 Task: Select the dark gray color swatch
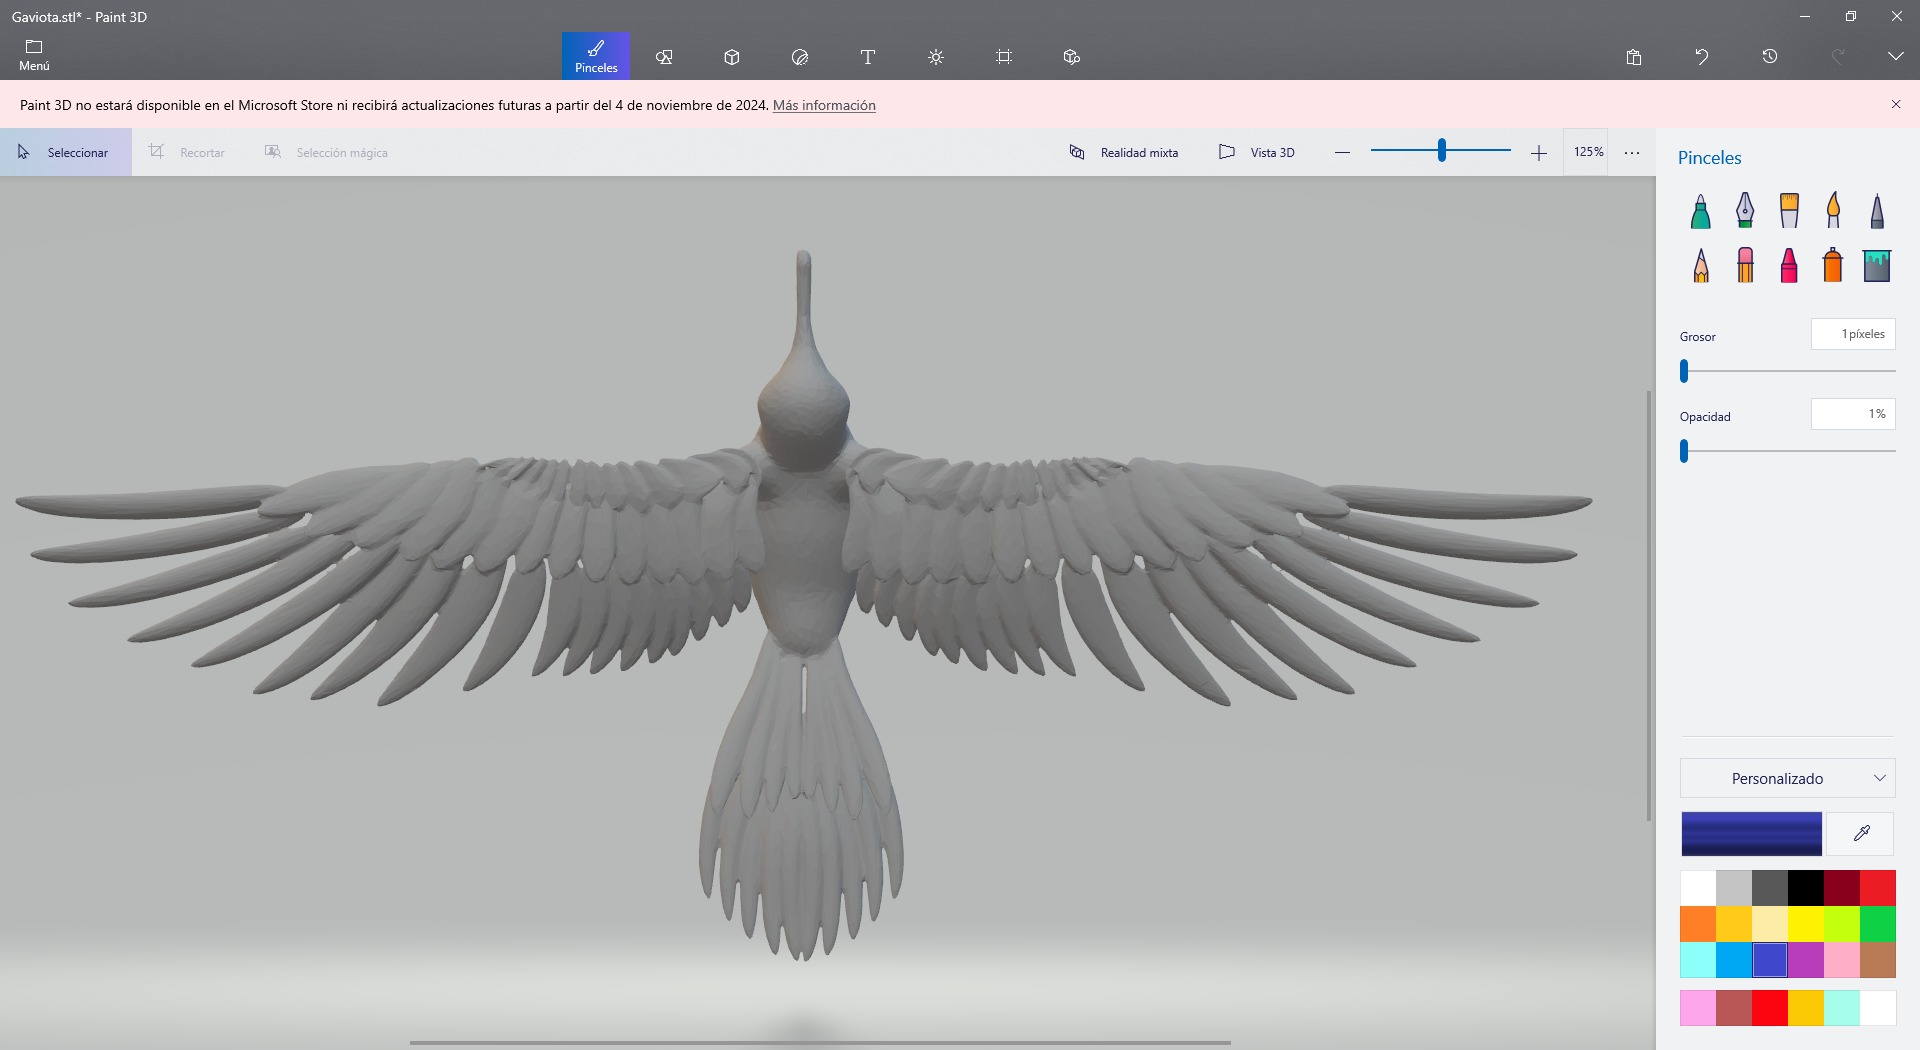(1770, 888)
